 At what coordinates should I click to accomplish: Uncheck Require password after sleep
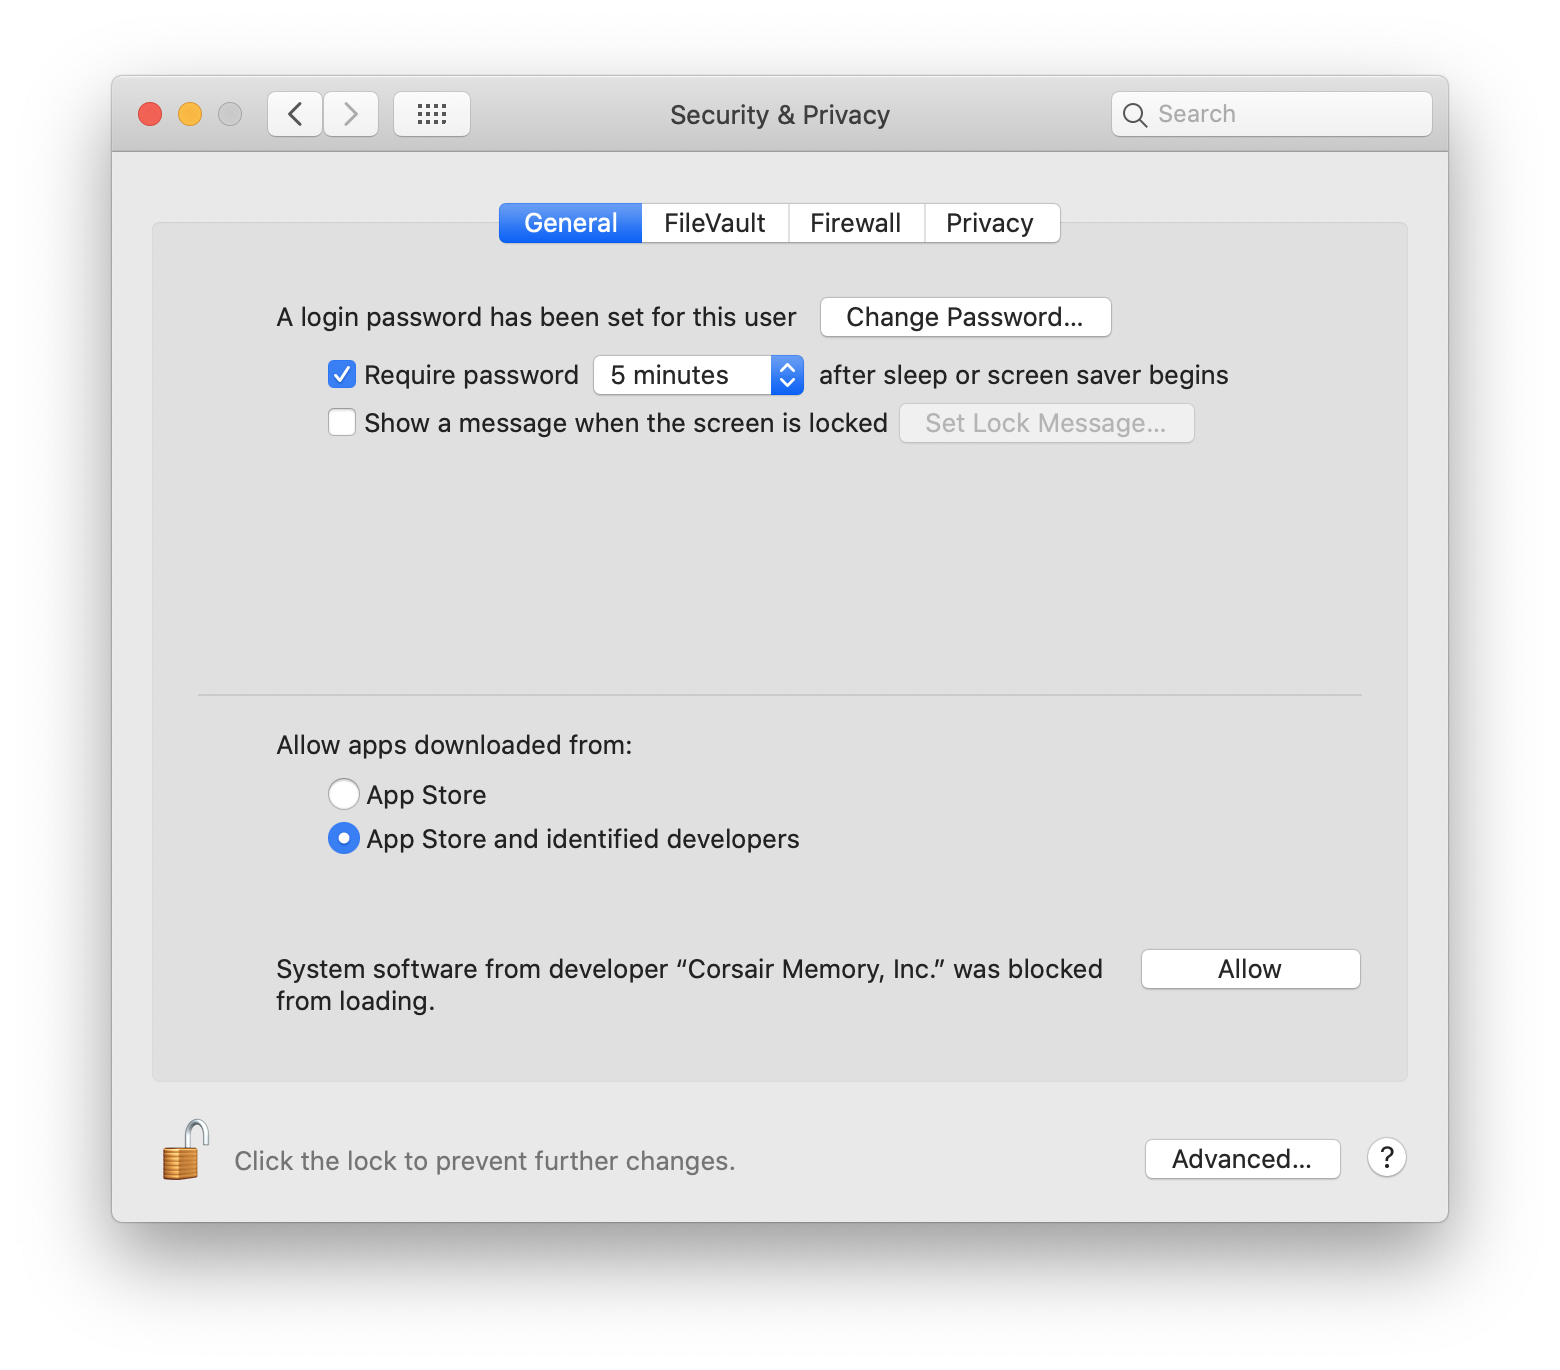pyautogui.click(x=341, y=374)
